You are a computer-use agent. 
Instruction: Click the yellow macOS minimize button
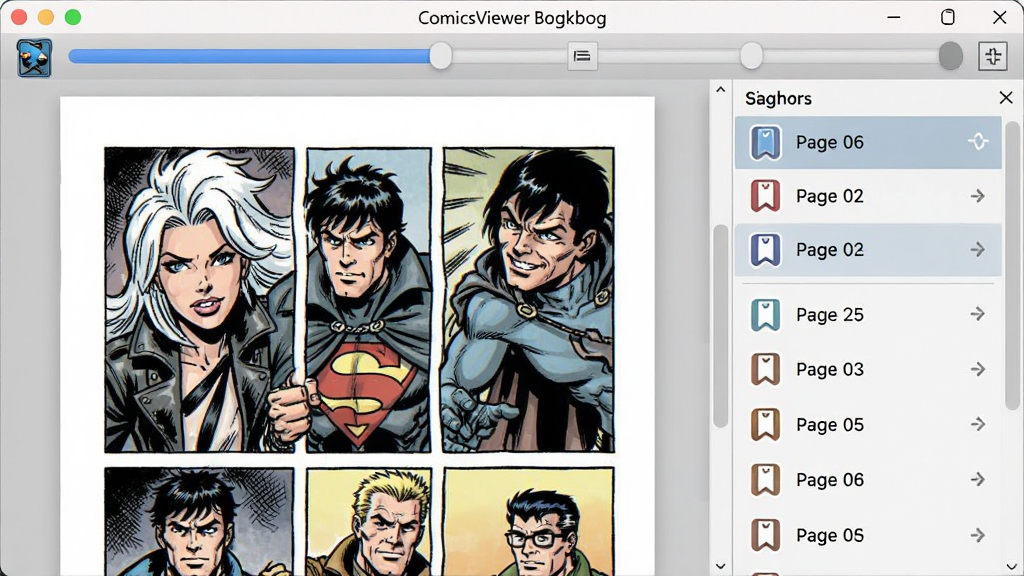click(46, 17)
